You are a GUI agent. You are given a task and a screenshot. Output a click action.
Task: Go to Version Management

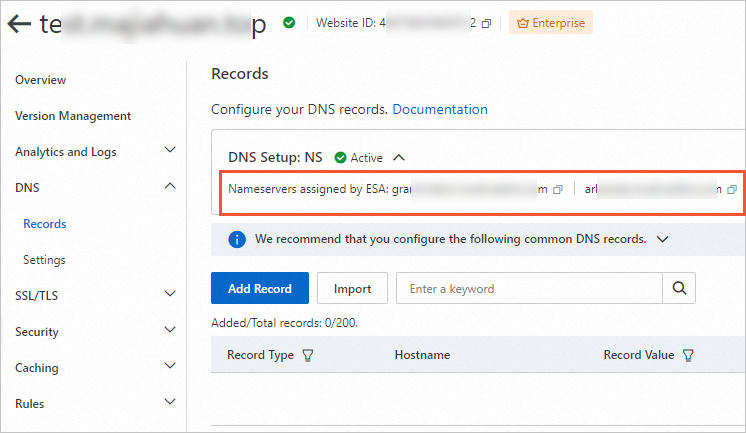click(73, 116)
